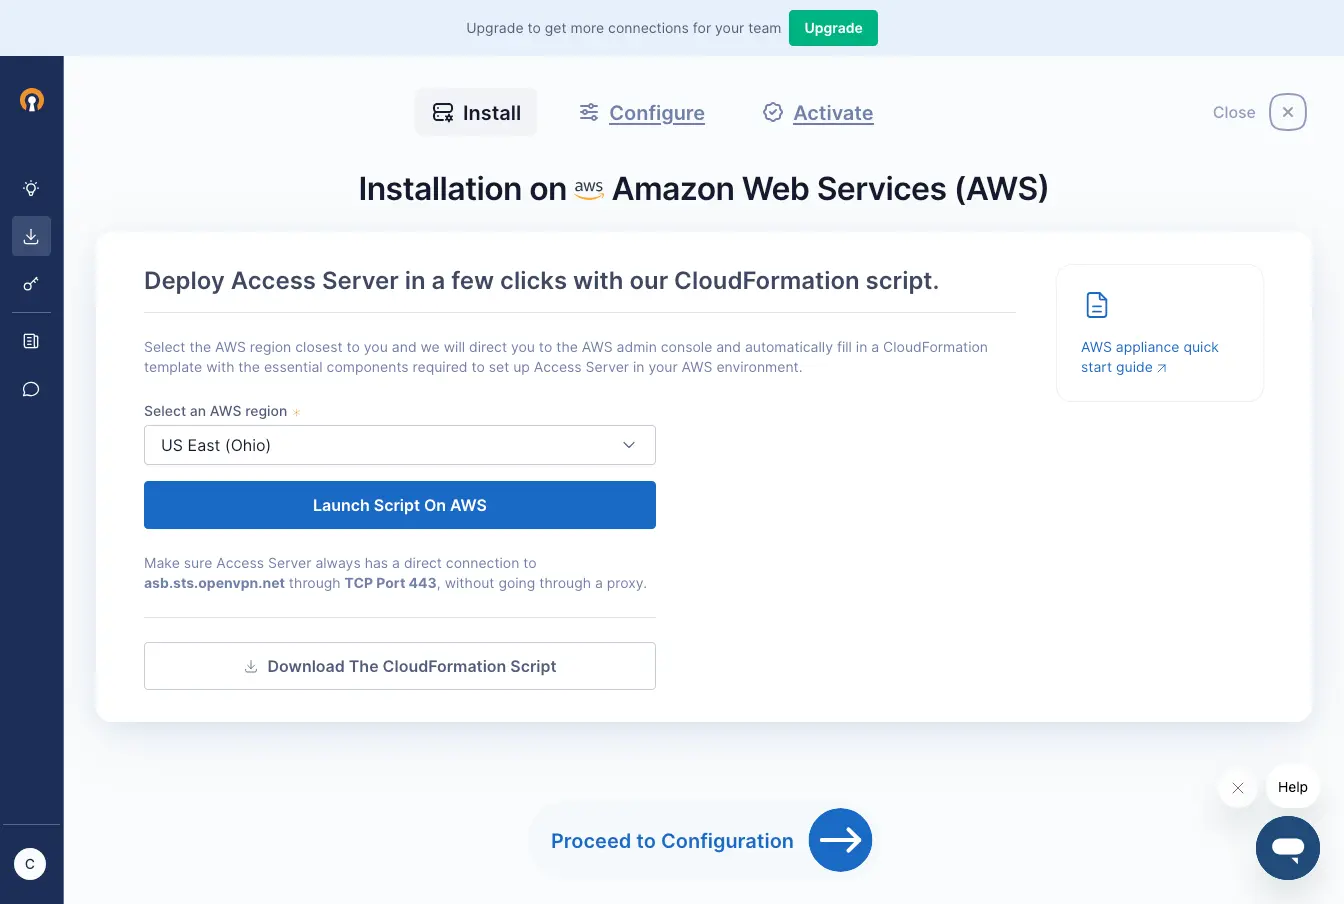Select the Install step tab
This screenshot has height=904, width=1344.
point(476,113)
